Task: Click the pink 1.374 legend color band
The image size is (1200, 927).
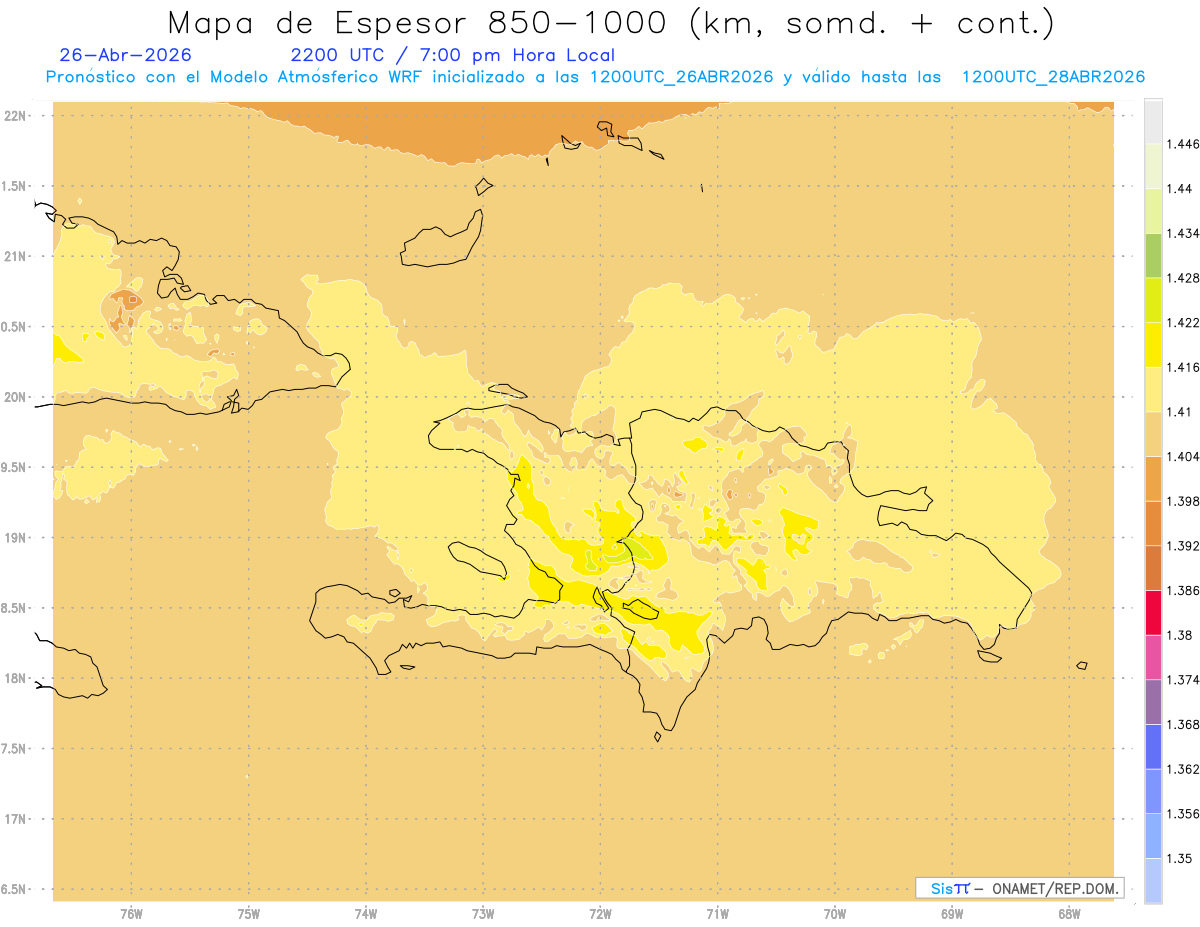Action: [x=1153, y=657]
